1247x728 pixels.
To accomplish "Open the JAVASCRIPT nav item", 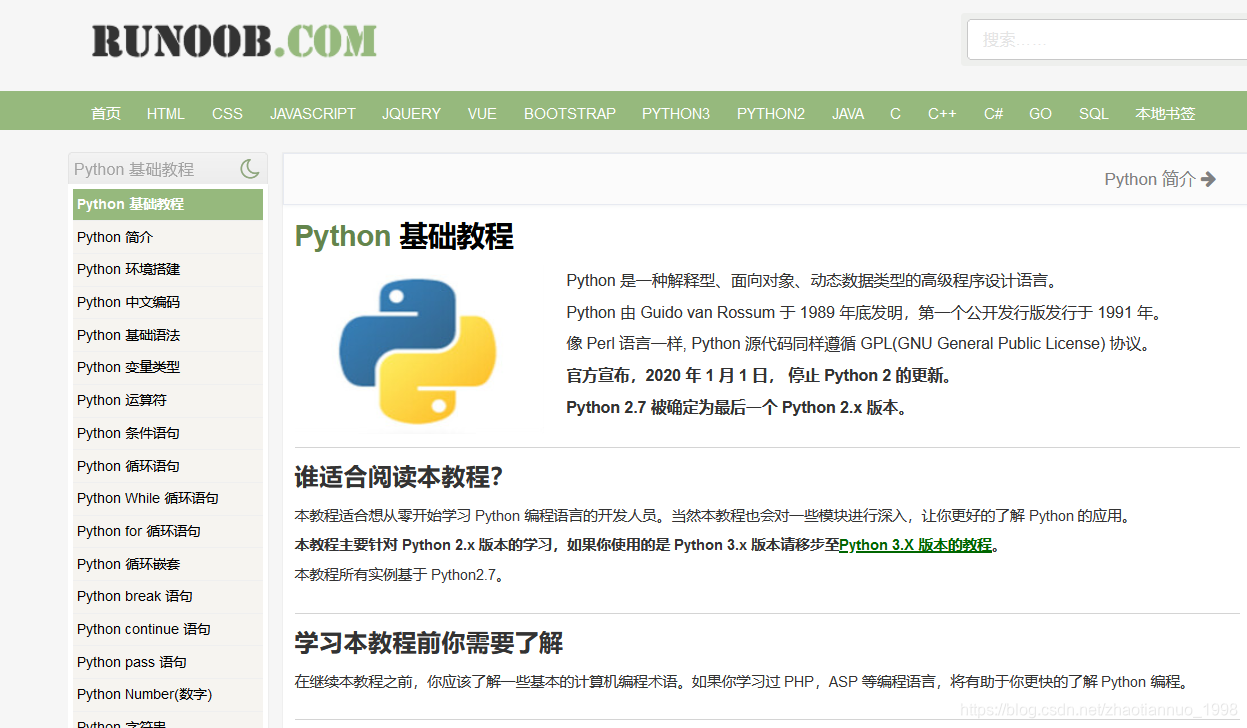I will coord(313,113).
